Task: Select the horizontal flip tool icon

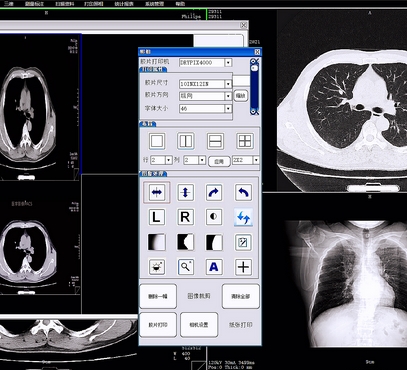Action: (x=157, y=192)
